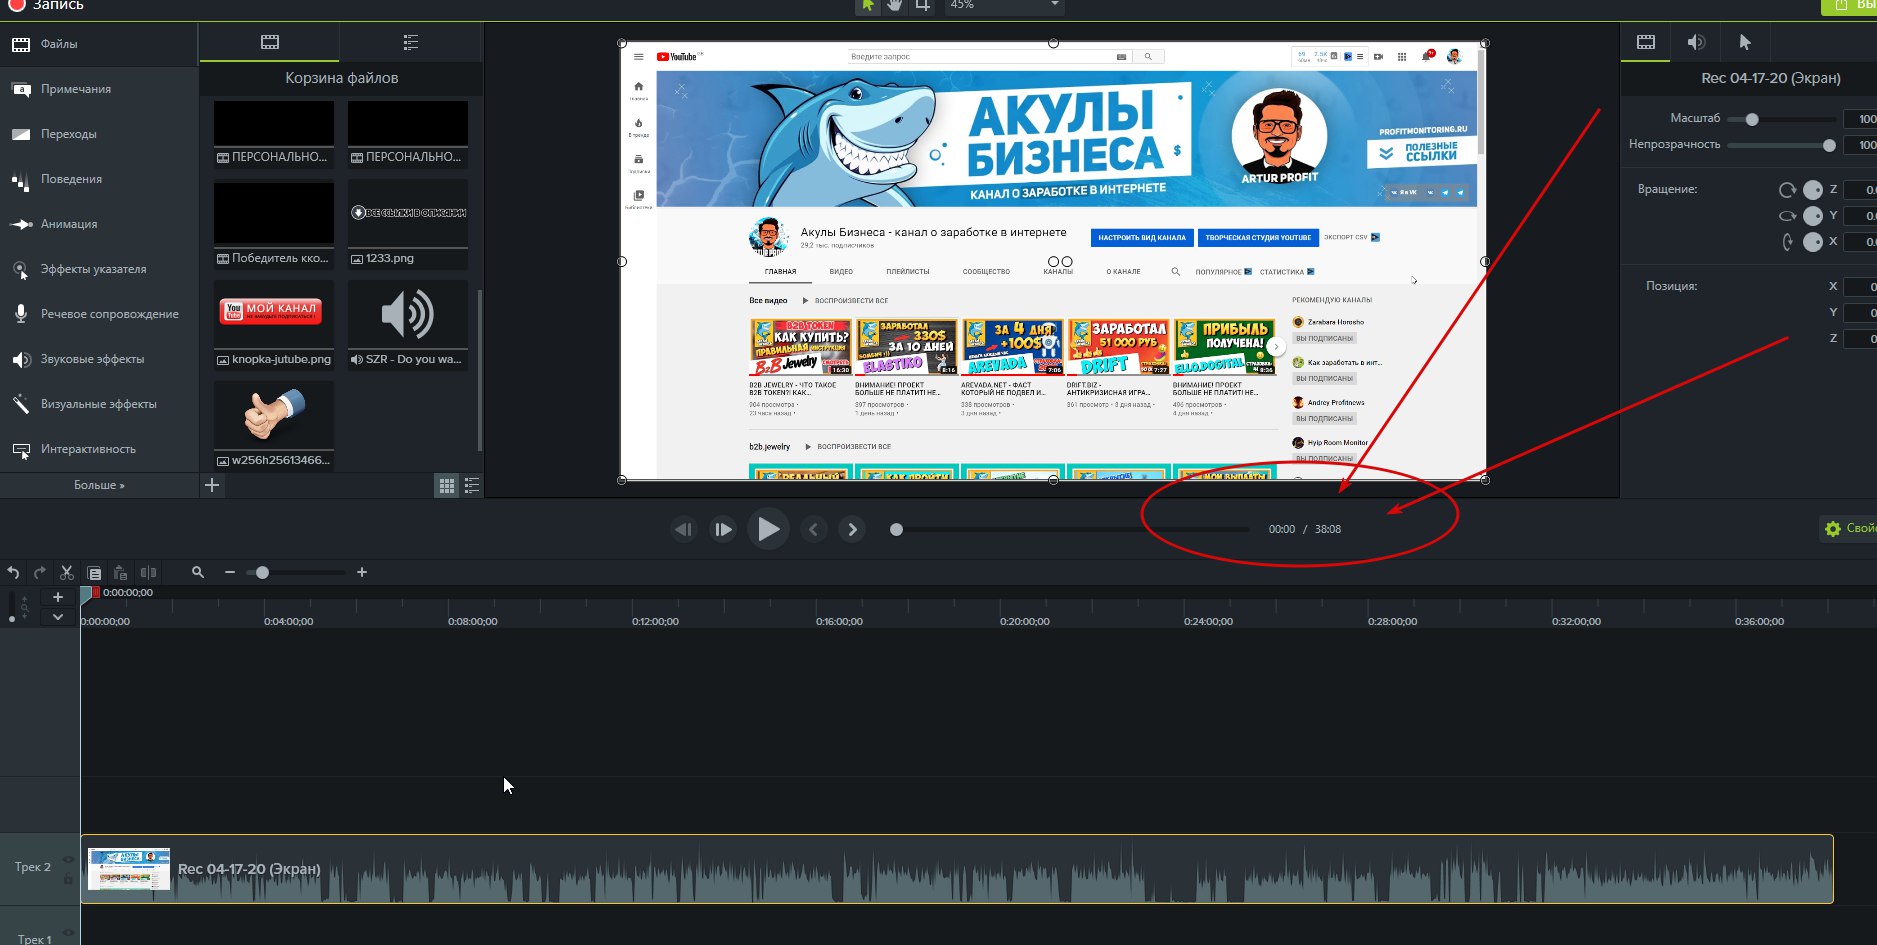Switch to the library list tab
1877x945 pixels.
[411, 42]
